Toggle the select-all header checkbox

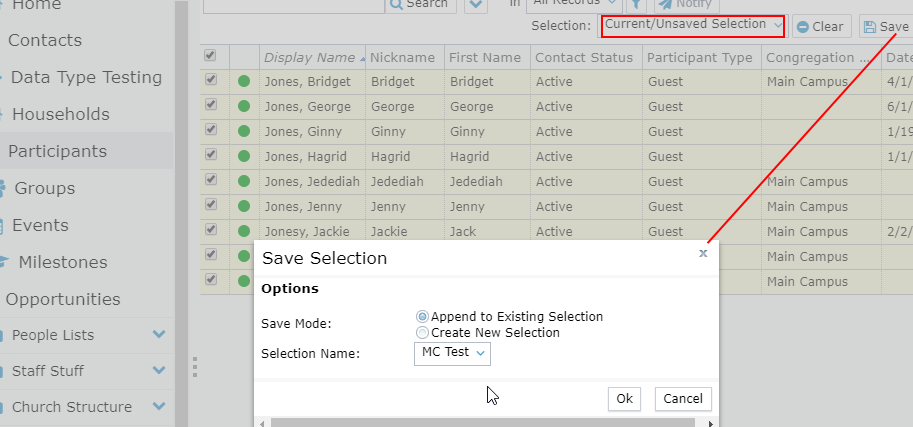coord(210,56)
